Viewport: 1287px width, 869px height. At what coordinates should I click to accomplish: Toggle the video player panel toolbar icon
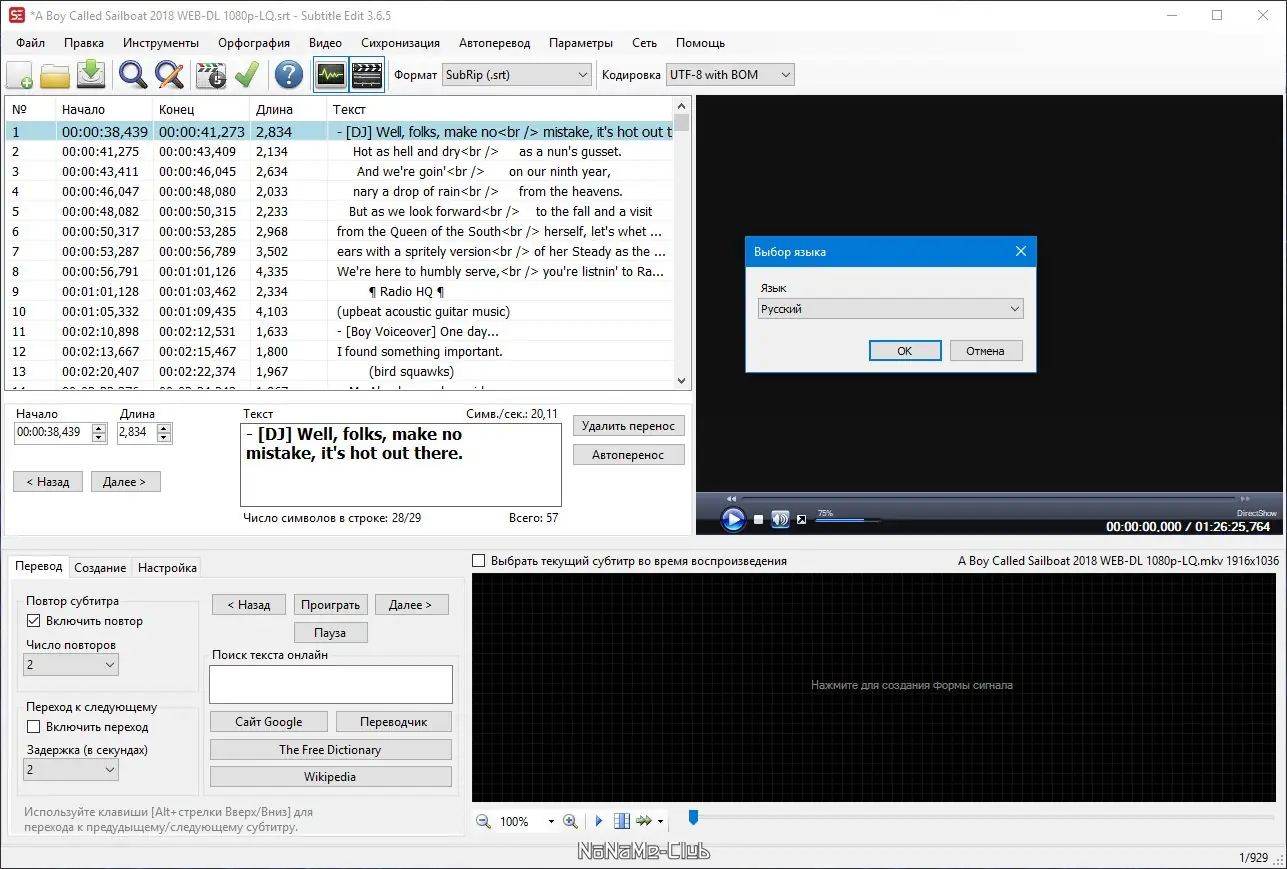coord(368,75)
